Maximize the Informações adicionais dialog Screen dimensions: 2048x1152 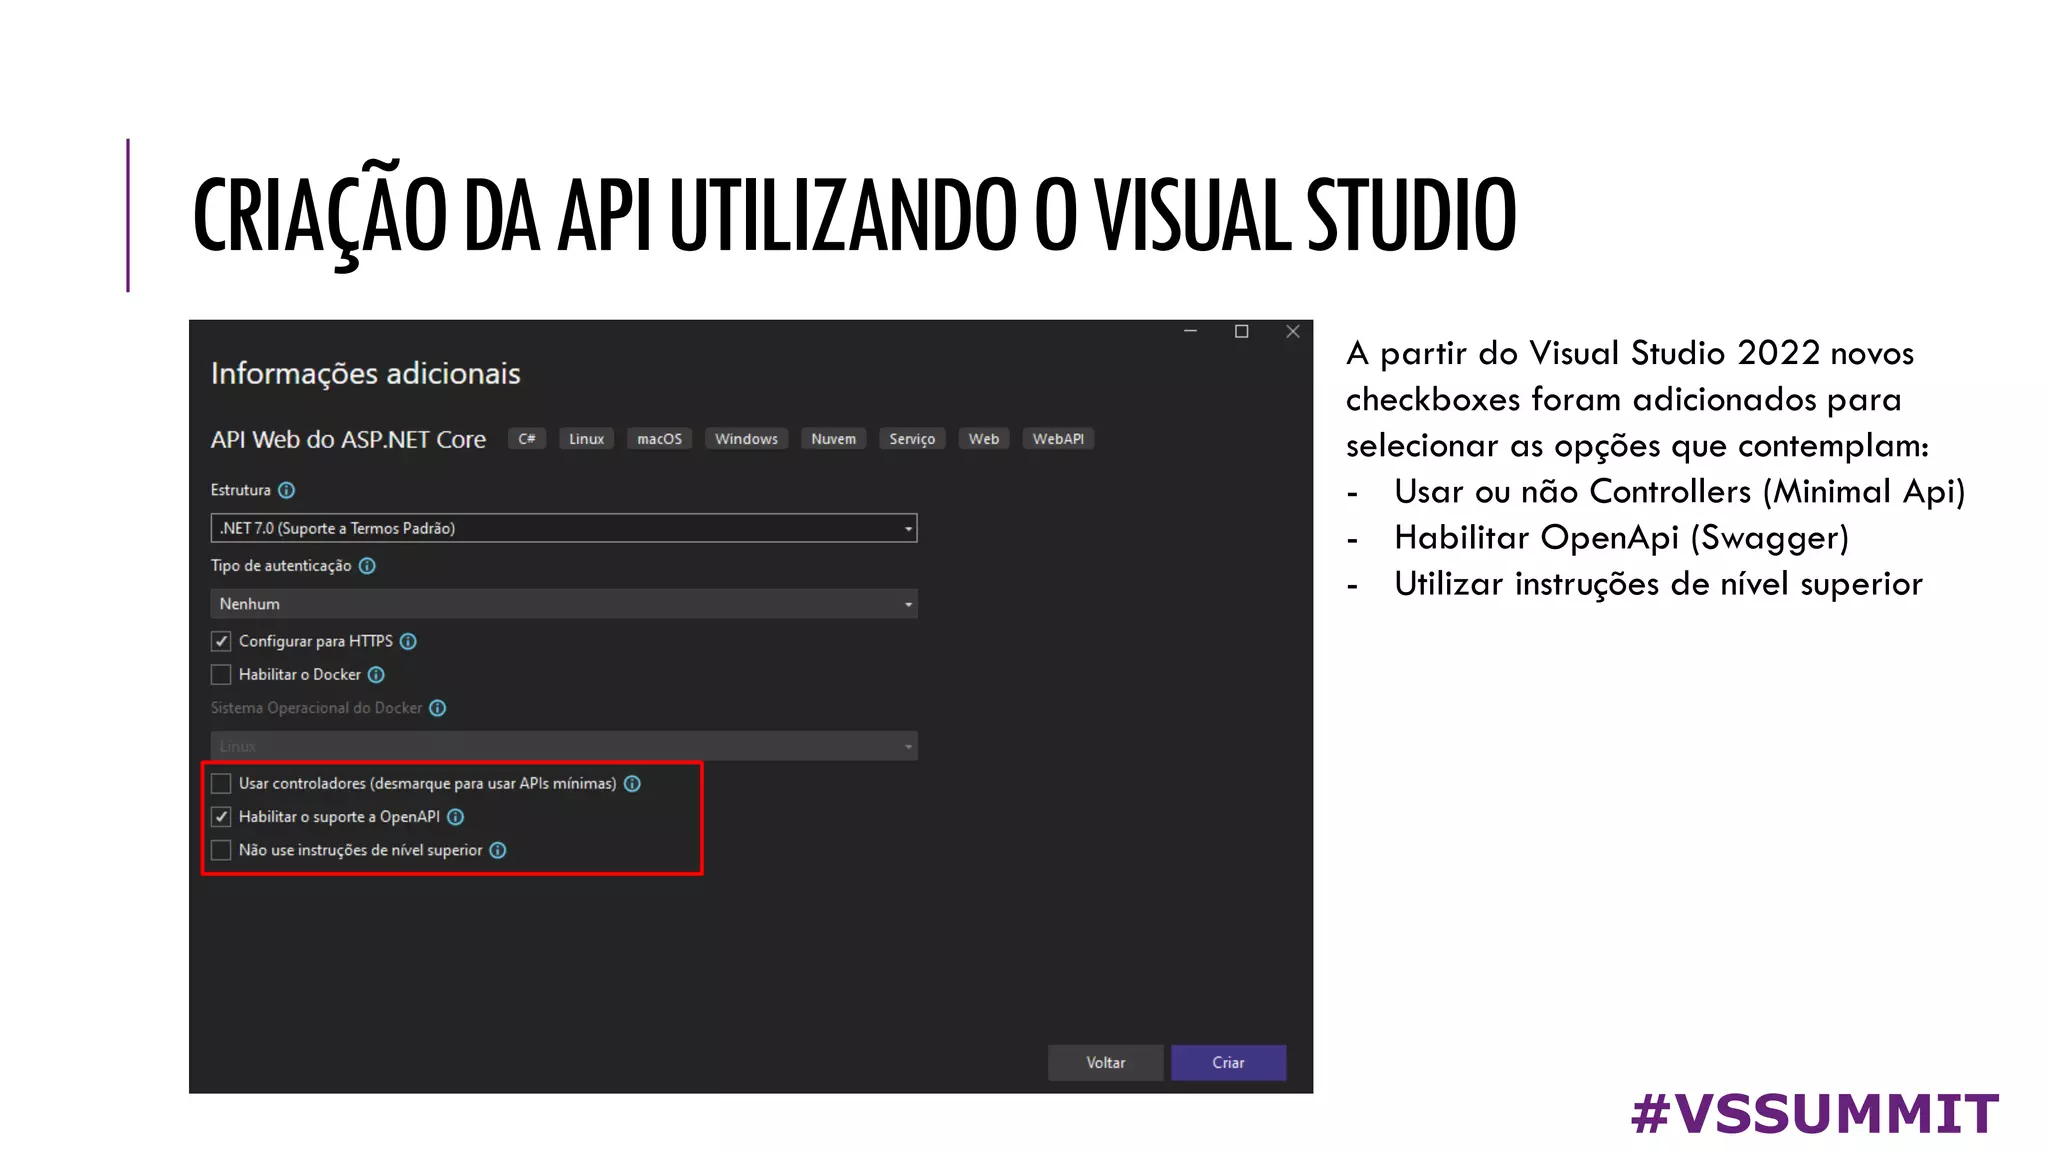point(1241,331)
